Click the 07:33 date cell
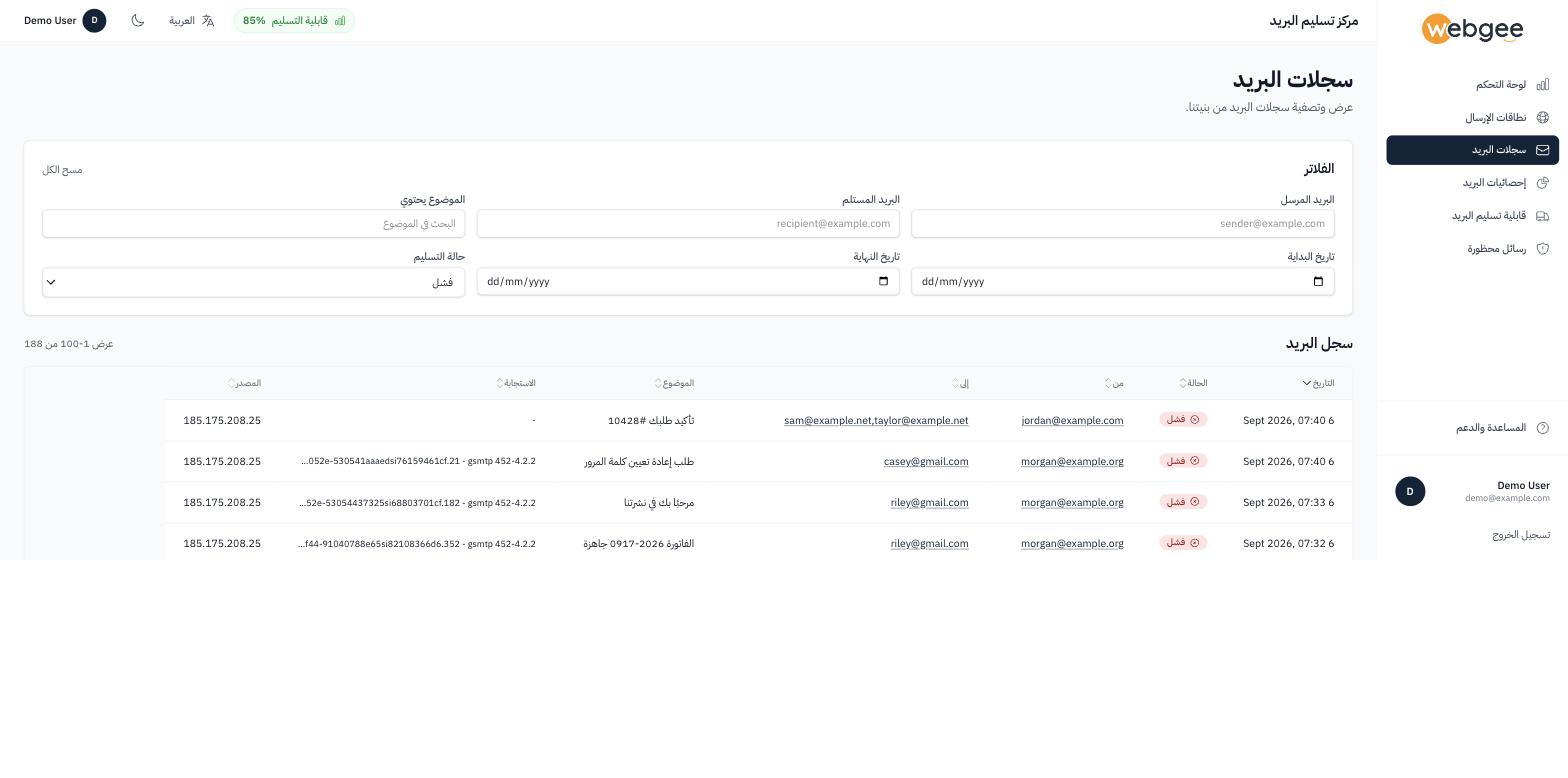Viewport: 1568px width, 778px height. pos(1289,503)
